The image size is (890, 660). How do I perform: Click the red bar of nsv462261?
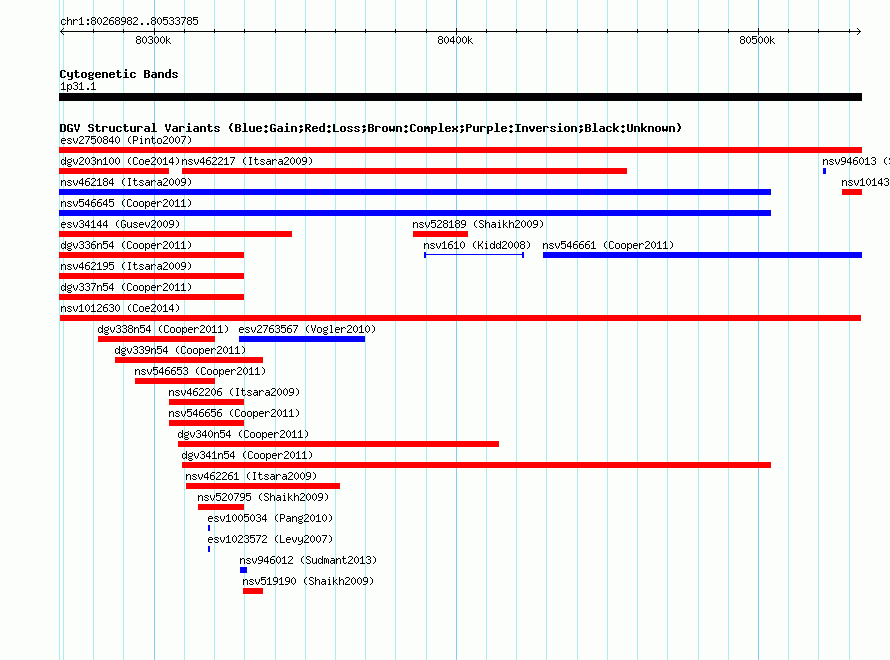(x=263, y=486)
